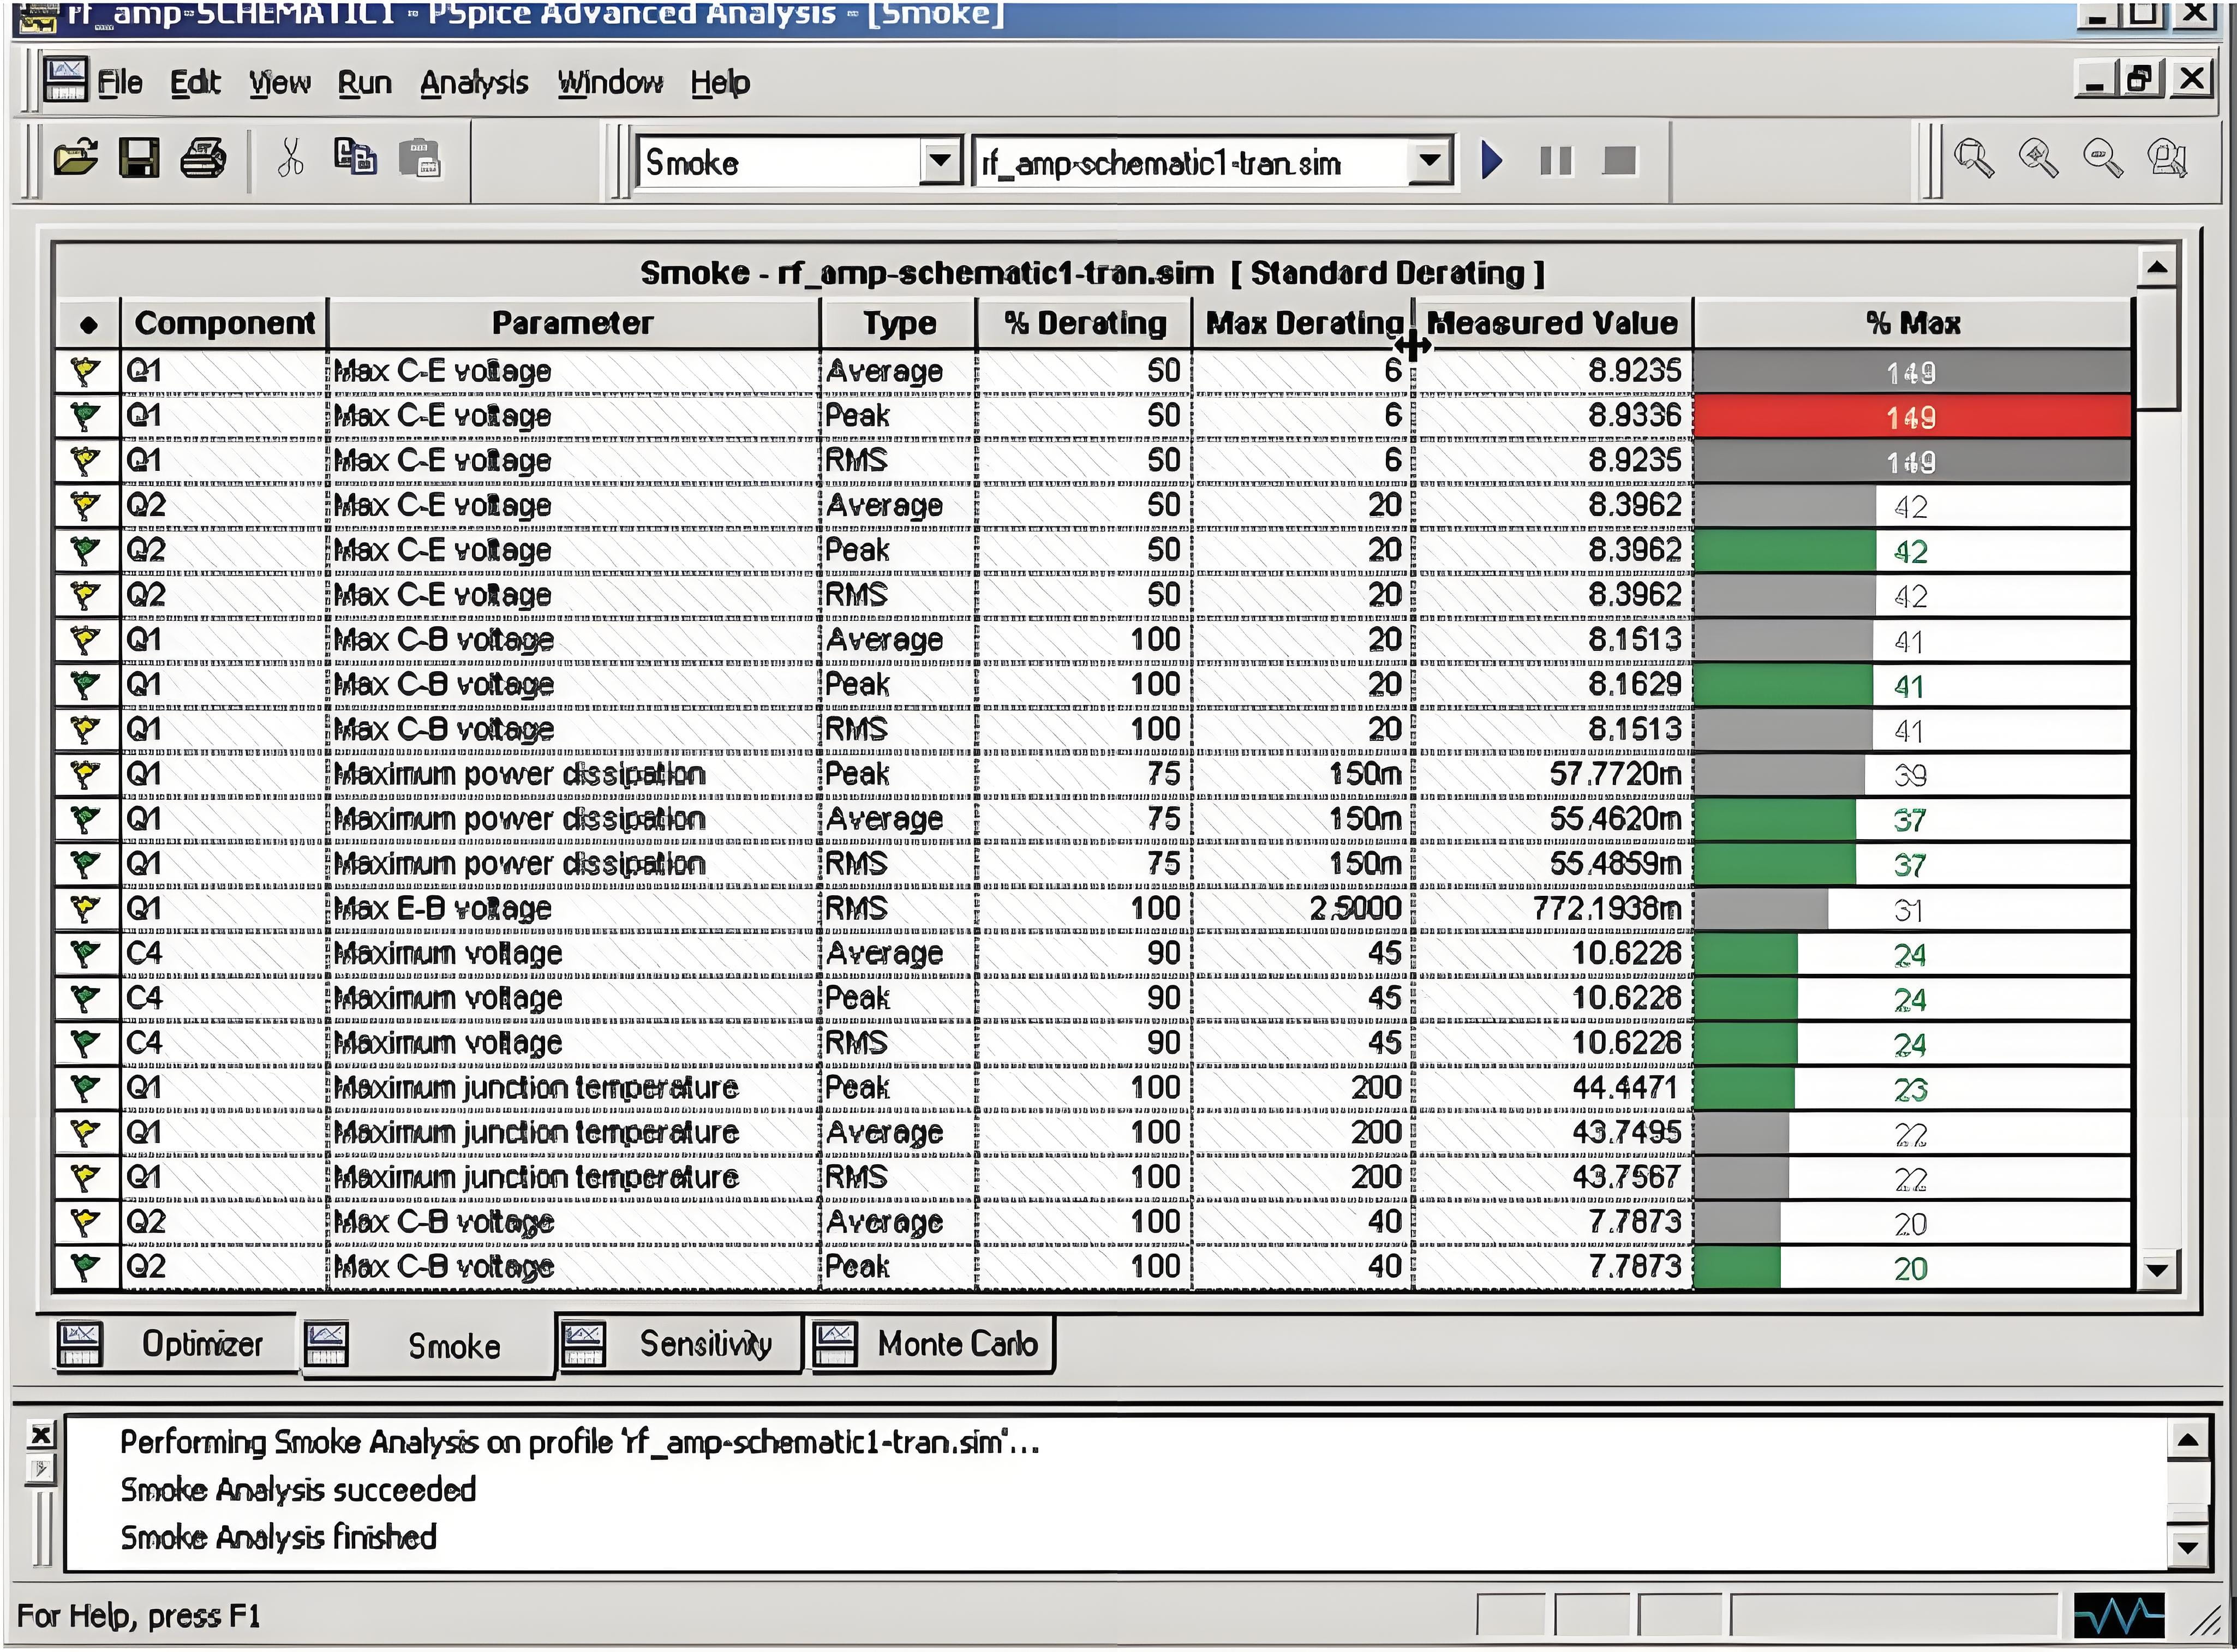Click the Save floppy disk icon
2237x1652 pixels.
139,159
